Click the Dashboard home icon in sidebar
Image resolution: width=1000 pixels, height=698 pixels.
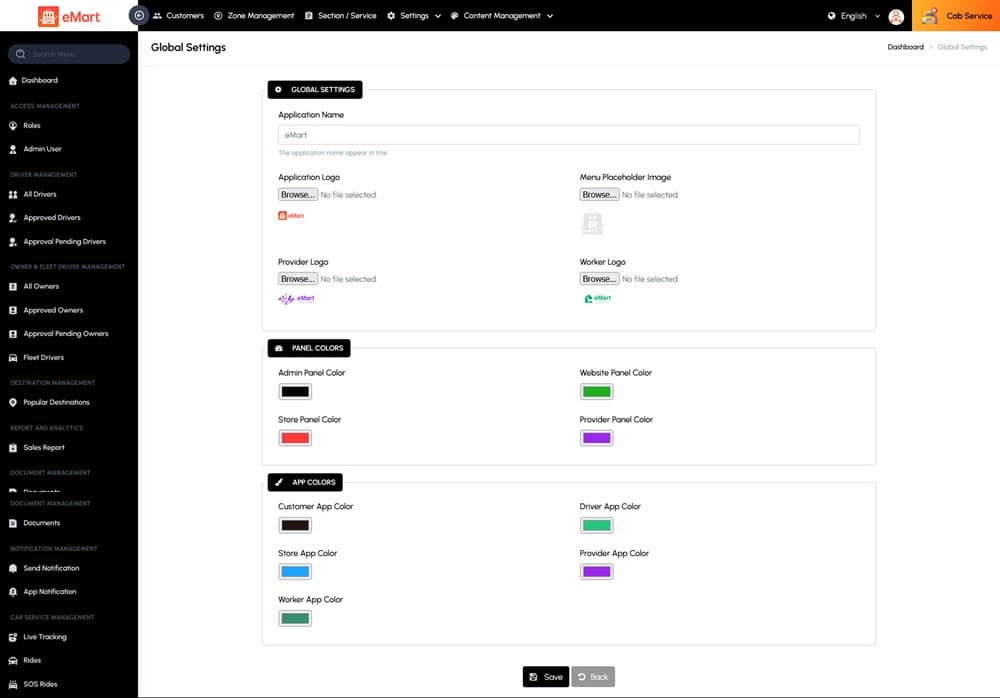click(13, 80)
